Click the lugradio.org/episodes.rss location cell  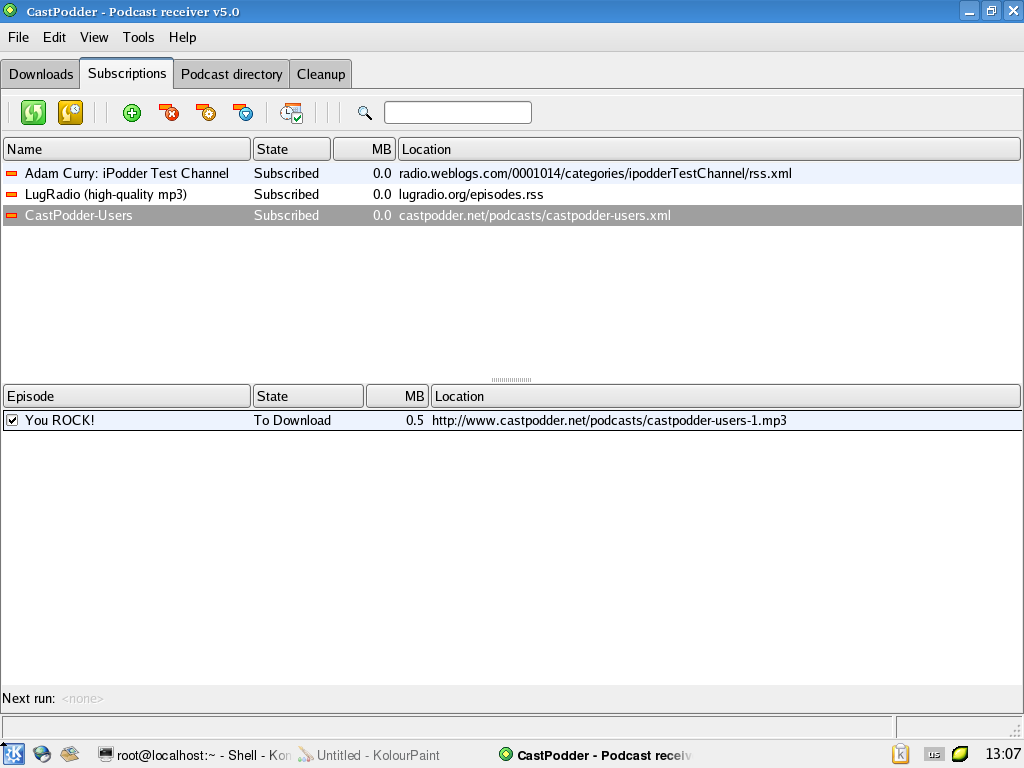(471, 194)
